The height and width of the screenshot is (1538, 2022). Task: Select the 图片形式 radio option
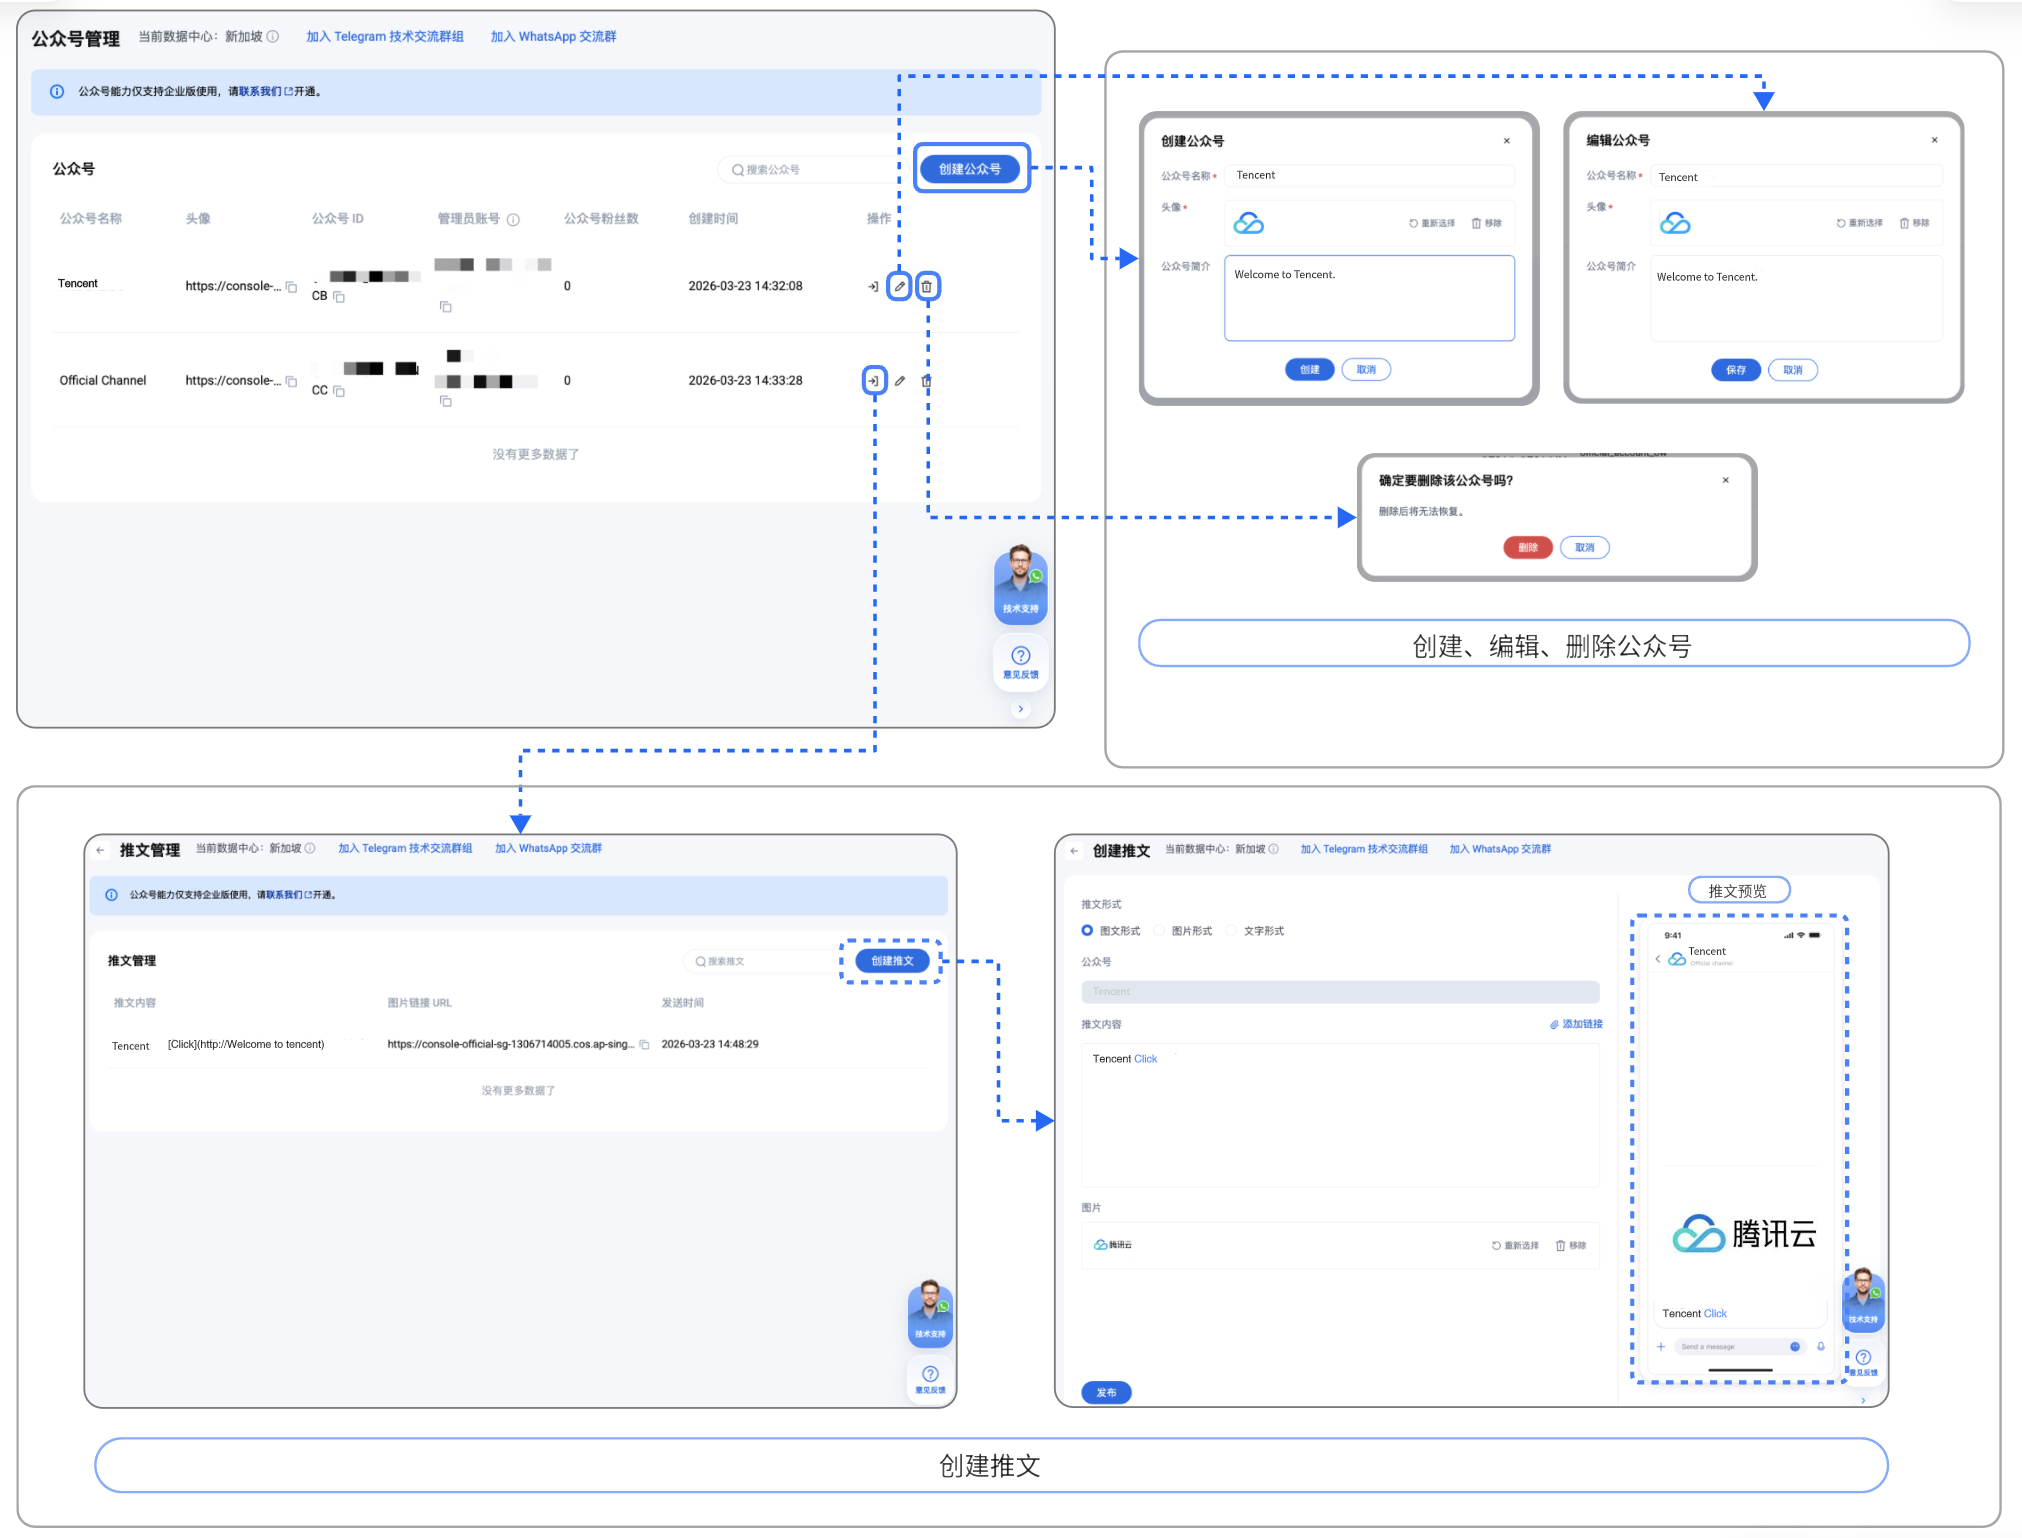(1160, 930)
